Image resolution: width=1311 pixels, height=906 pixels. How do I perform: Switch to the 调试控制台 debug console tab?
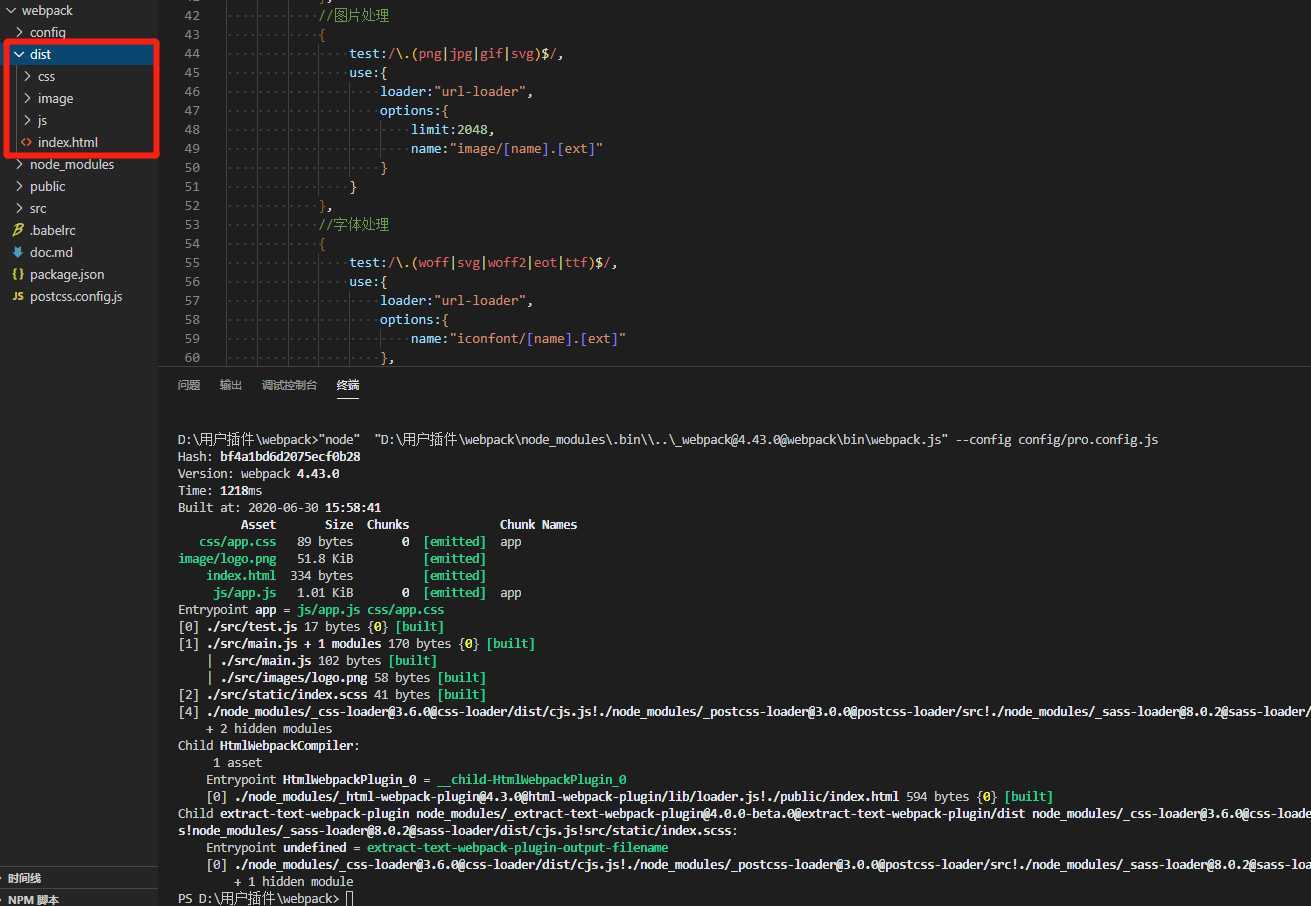[x=289, y=385]
